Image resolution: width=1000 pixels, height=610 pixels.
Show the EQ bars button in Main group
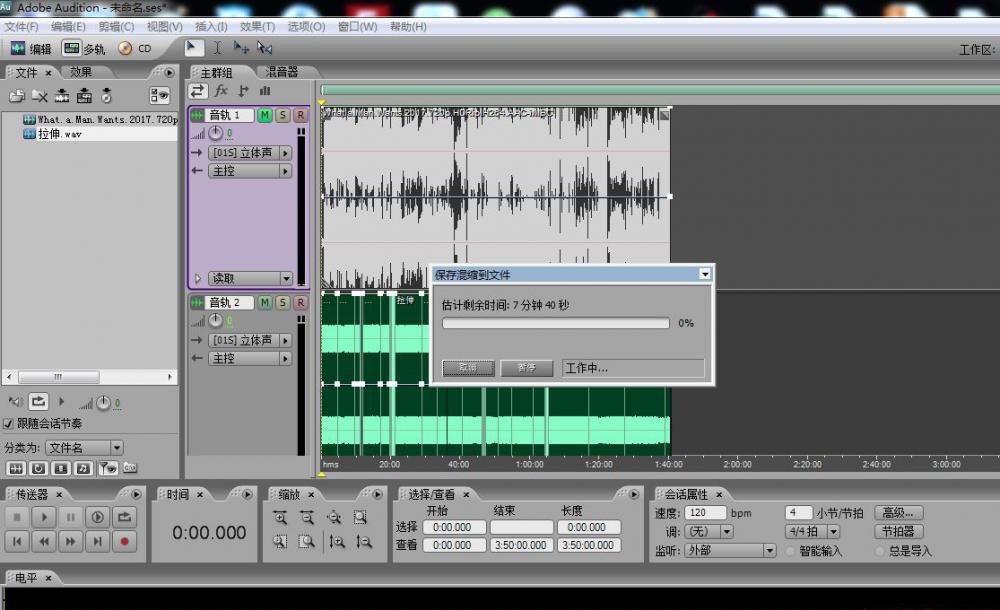click(x=265, y=91)
